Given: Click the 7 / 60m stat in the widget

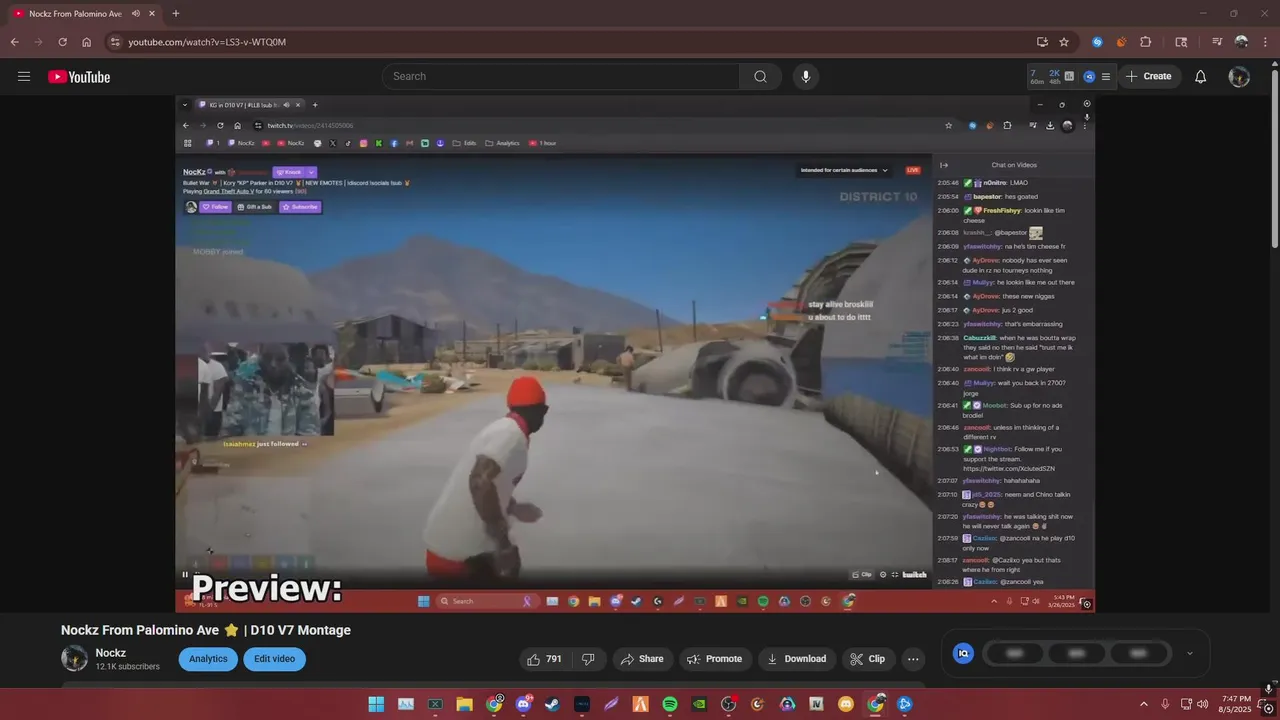Looking at the screenshot, I should click(1037, 76).
